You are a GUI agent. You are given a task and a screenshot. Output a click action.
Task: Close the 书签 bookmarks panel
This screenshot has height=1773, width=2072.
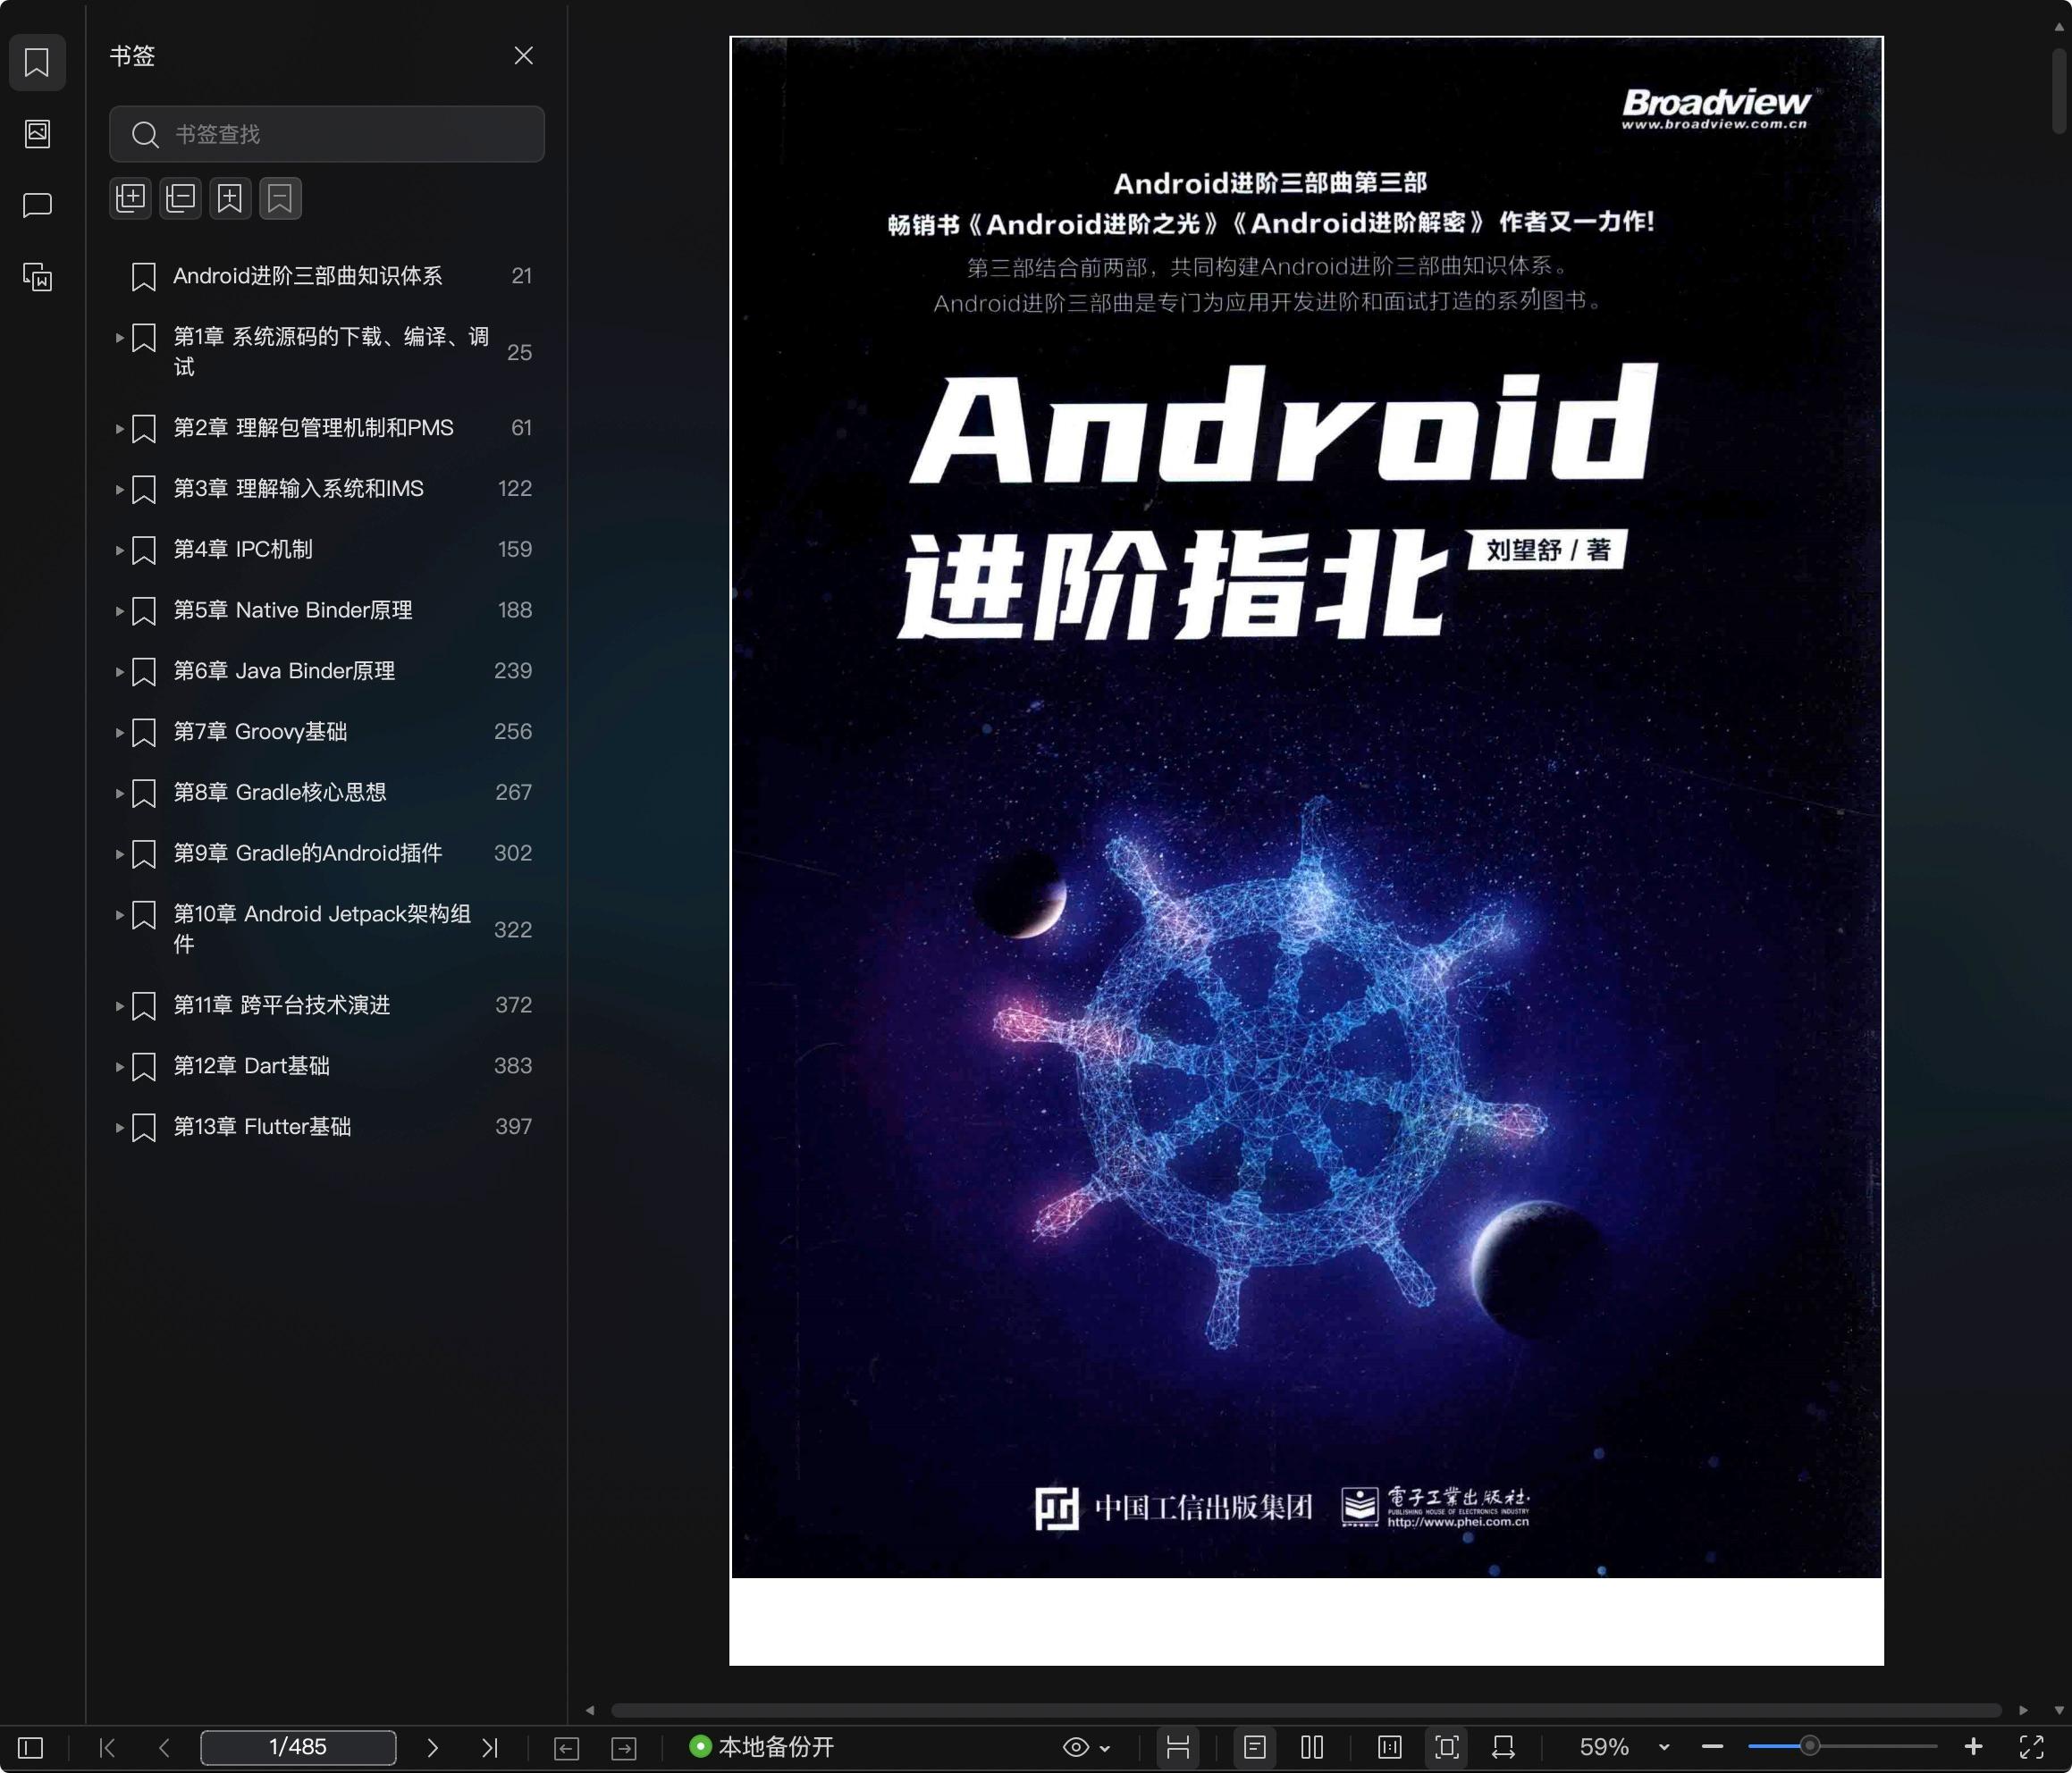click(x=523, y=55)
